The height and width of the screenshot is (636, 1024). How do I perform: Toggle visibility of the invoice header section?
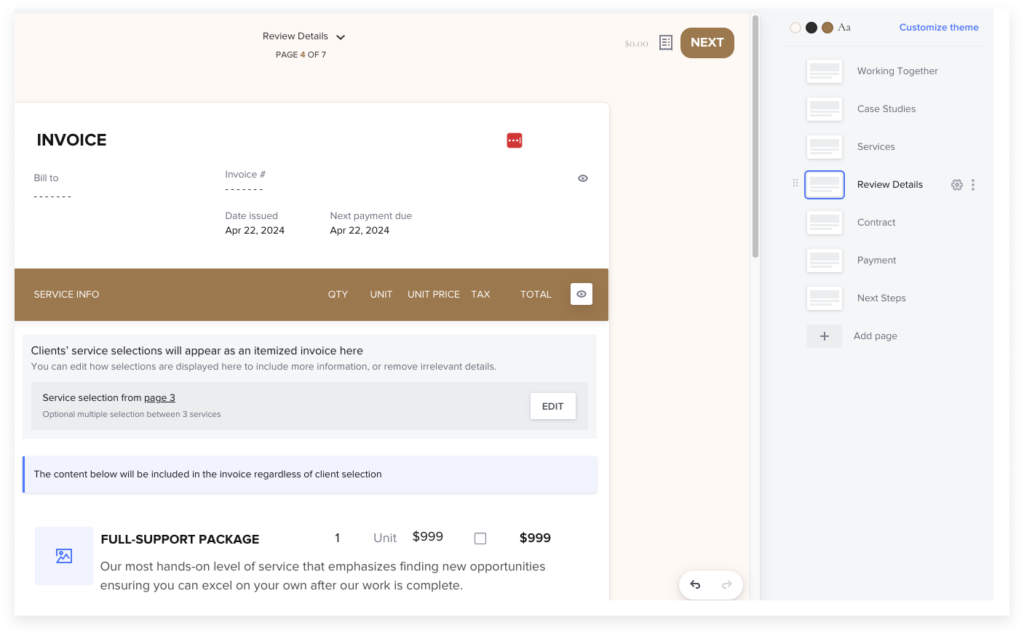[x=582, y=178]
